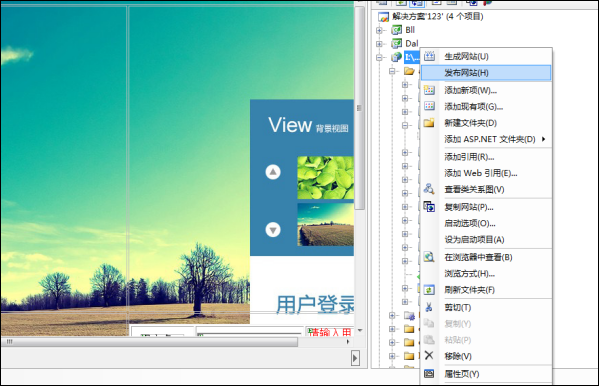
Task: Select 复制网站(P)... menu item
Action: pyautogui.click(x=486, y=207)
